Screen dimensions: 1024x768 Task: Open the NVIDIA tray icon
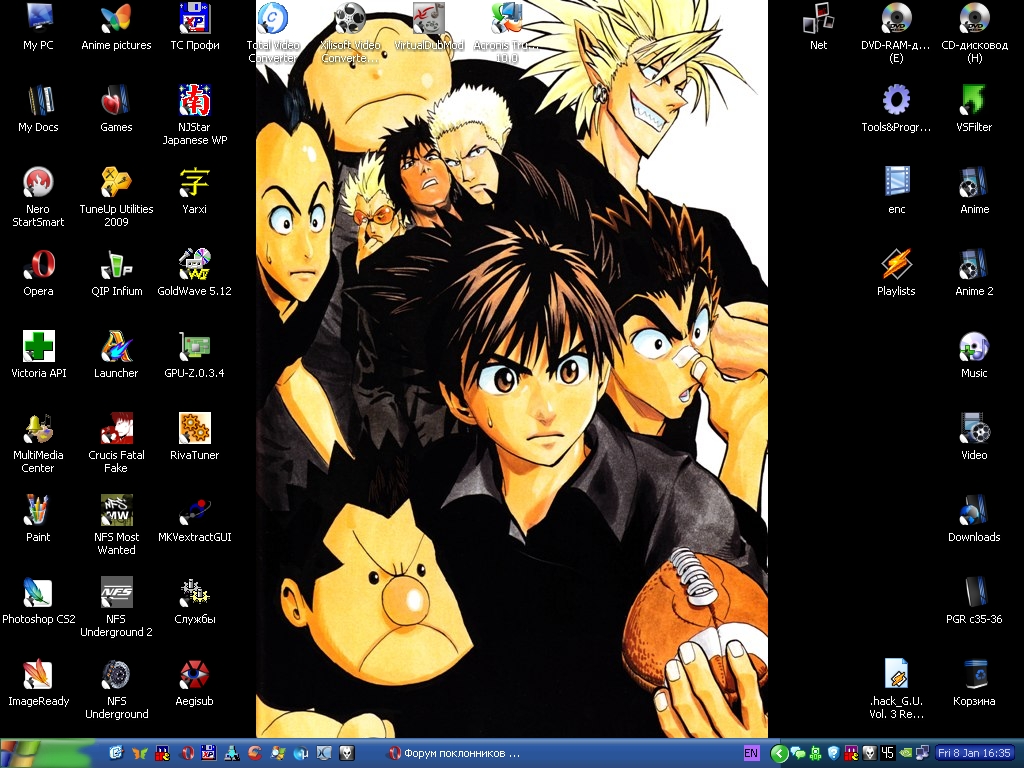point(905,754)
